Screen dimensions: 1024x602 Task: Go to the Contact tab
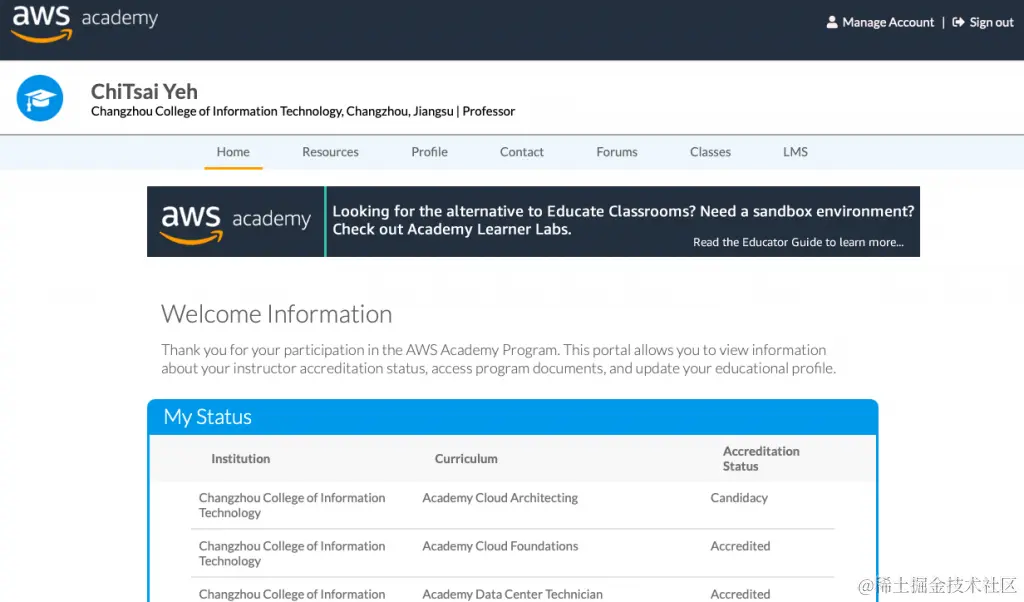click(x=521, y=152)
